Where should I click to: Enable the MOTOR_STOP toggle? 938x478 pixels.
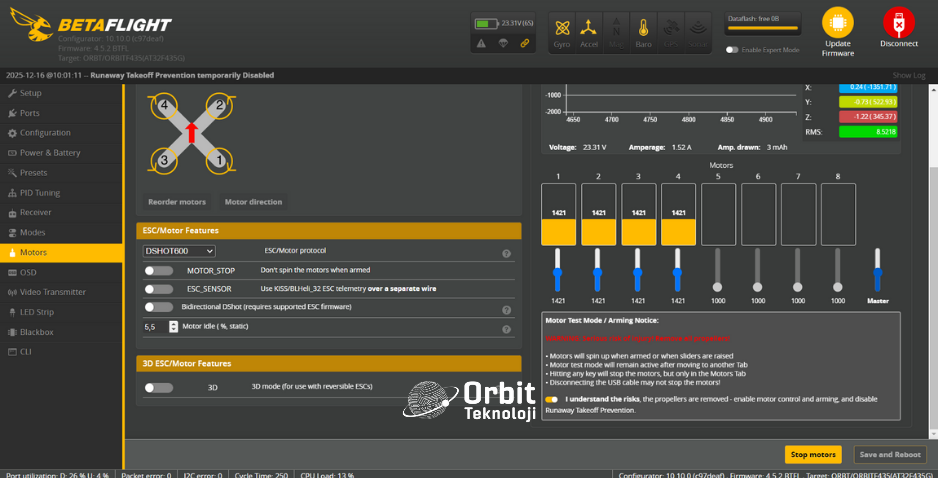tap(158, 271)
